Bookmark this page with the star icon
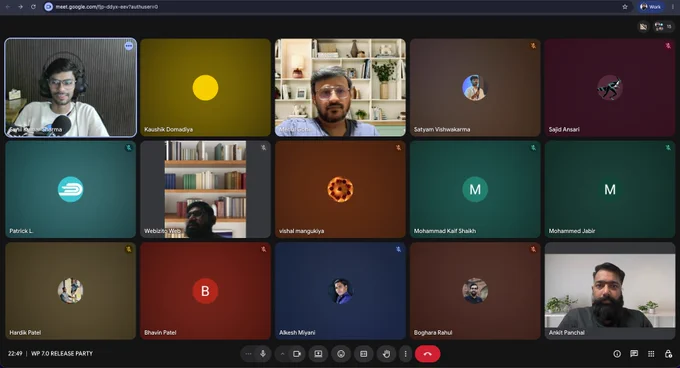Image resolution: width=680 pixels, height=368 pixels. point(625,7)
